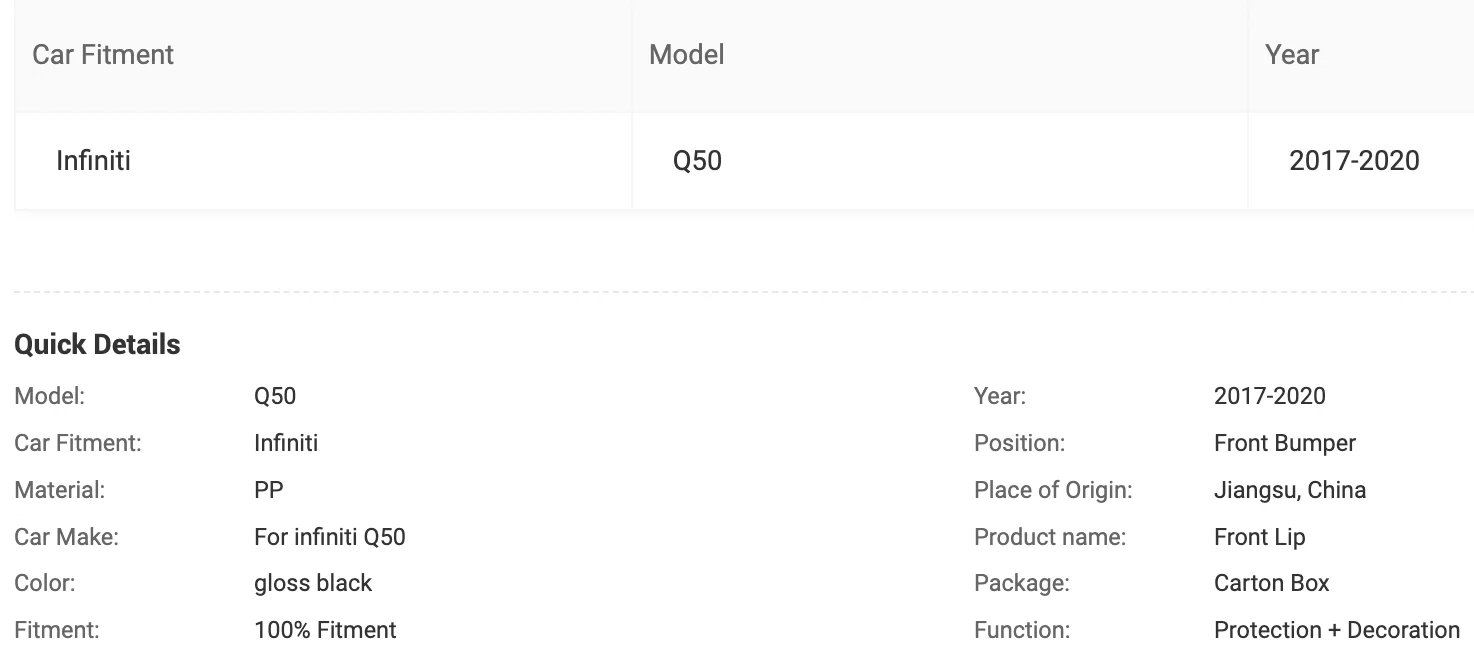Click the Model column header in table
The image size is (1474, 672).
coord(687,55)
